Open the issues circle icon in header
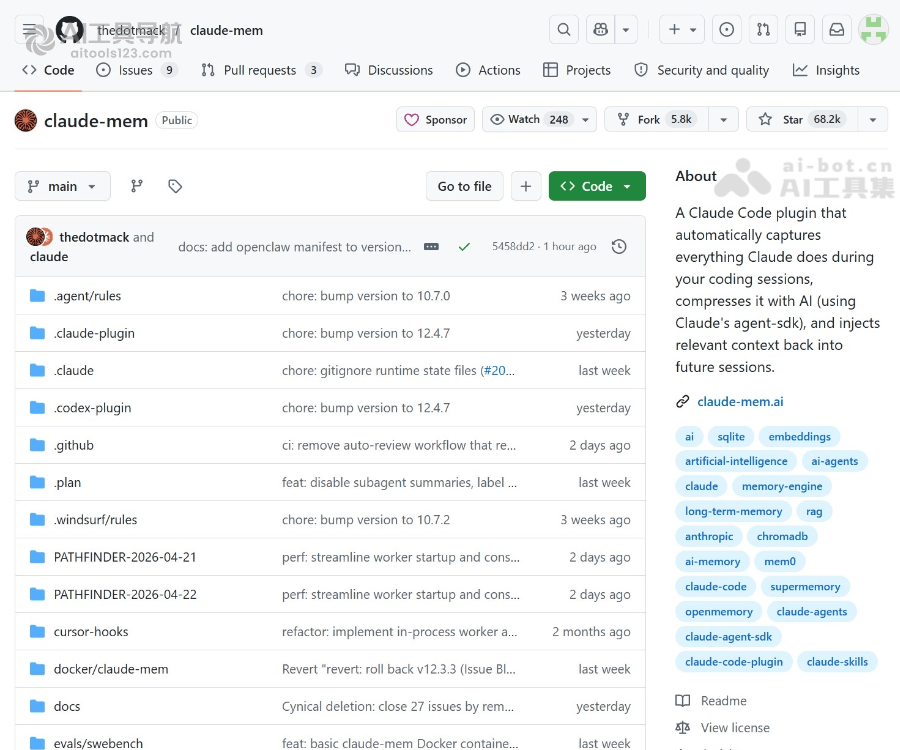Image resolution: width=900 pixels, height=750 pixels. pos(727,29)
